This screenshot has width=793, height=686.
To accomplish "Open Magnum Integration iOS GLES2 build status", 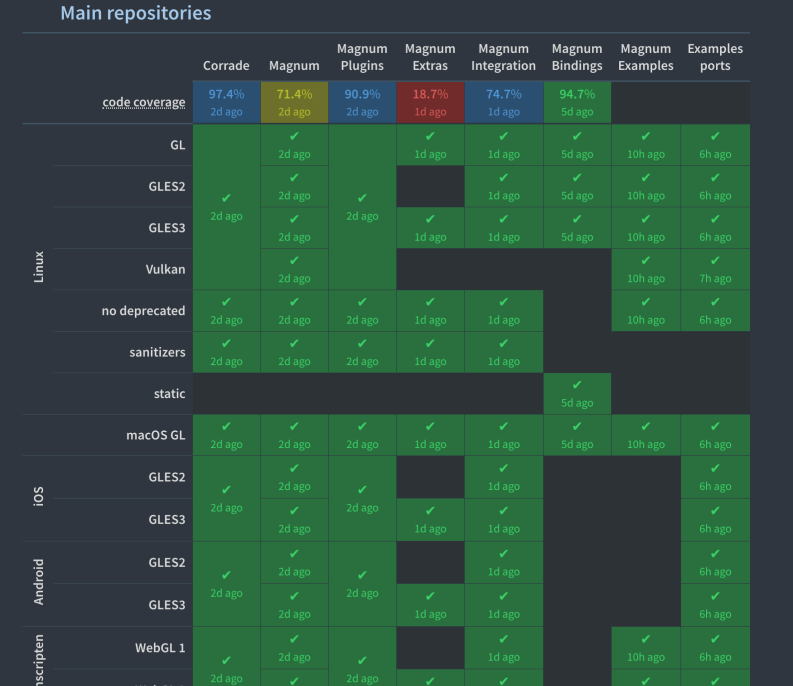I will 504,478.
